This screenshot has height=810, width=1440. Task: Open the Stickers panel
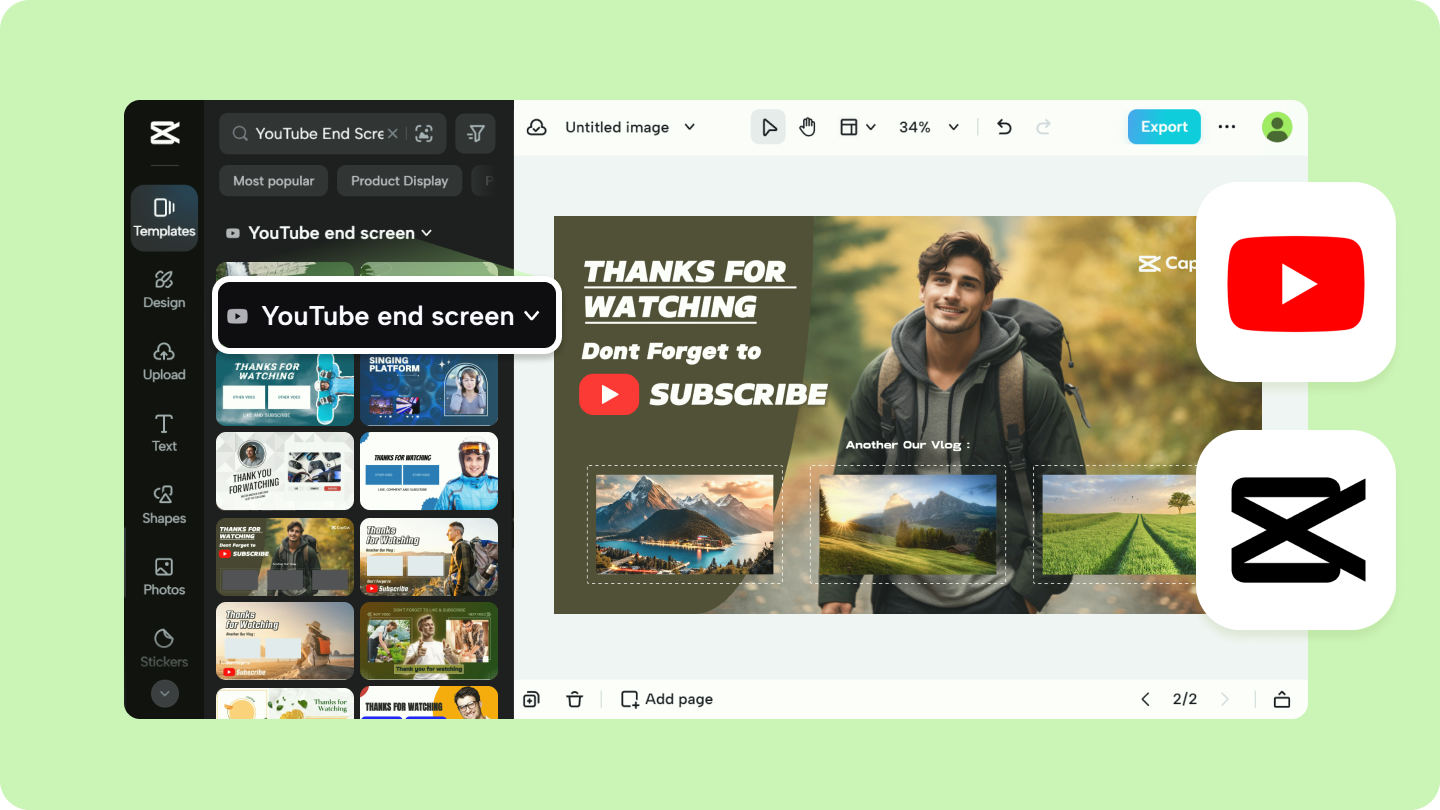pyautogui.click(x=163, y=648)
